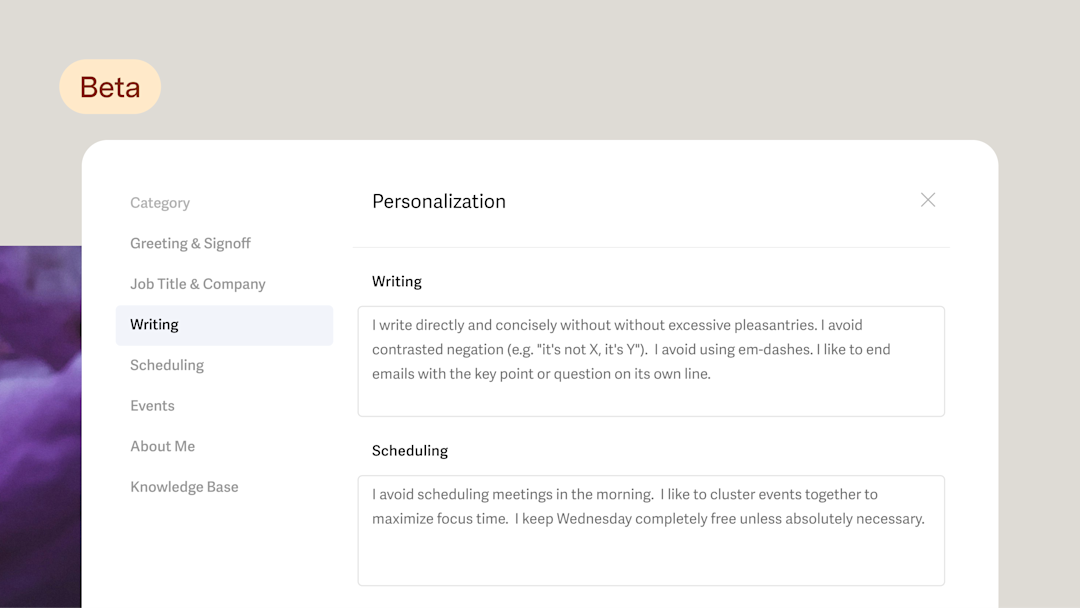Go to the About Me category

[x=163, y=446]
